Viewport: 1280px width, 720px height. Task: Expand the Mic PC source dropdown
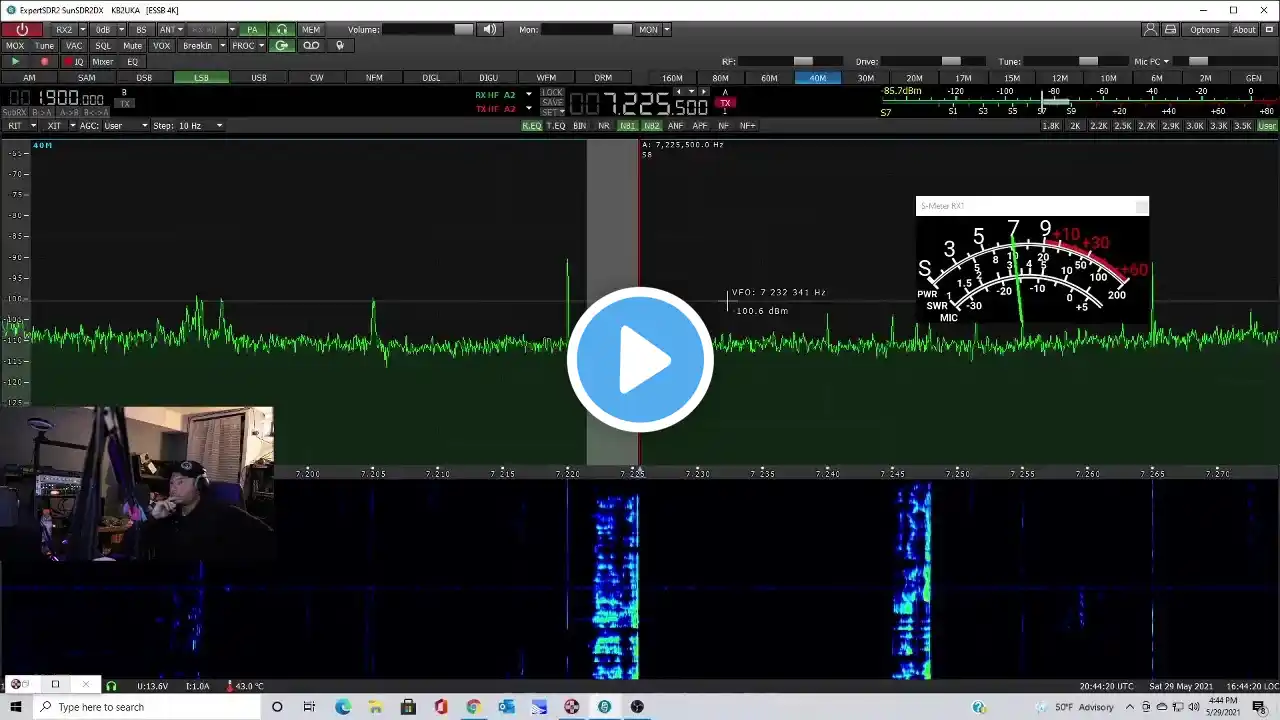point(1166,62)
